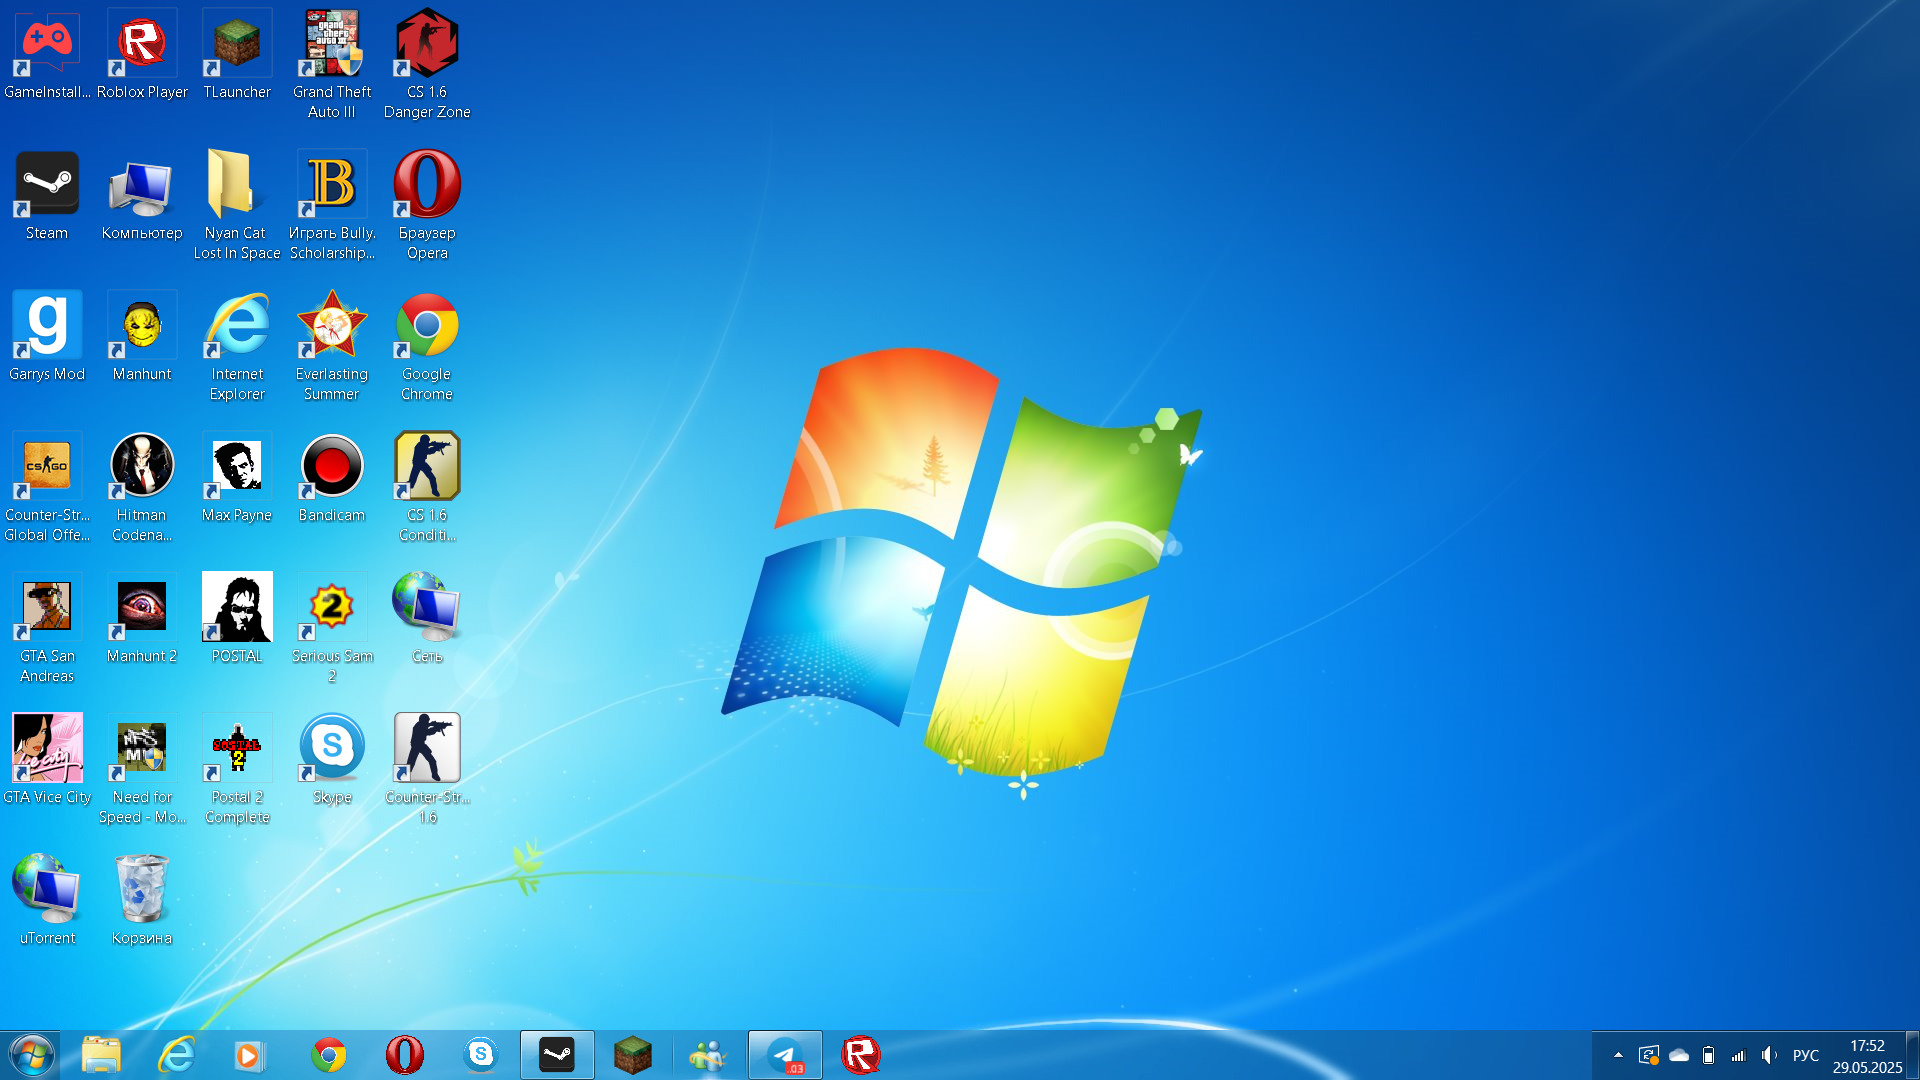
Task: Open the volume speaker tray icon
Action: pyautogui.click(x=1769, y=1055)
